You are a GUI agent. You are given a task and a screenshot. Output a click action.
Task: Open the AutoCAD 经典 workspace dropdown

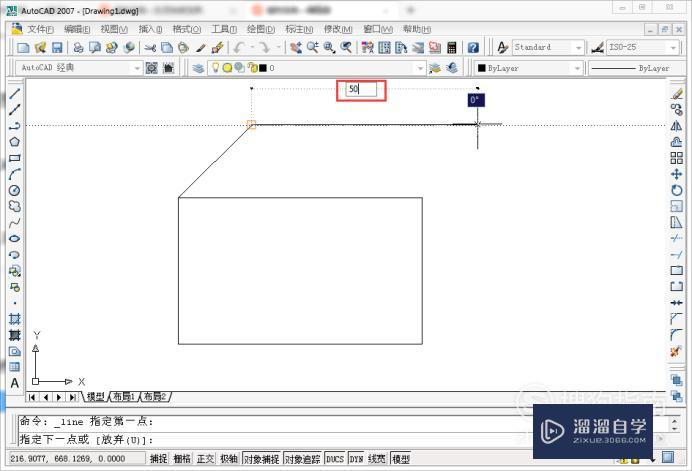pyautogui.click(x=137, y=68)
